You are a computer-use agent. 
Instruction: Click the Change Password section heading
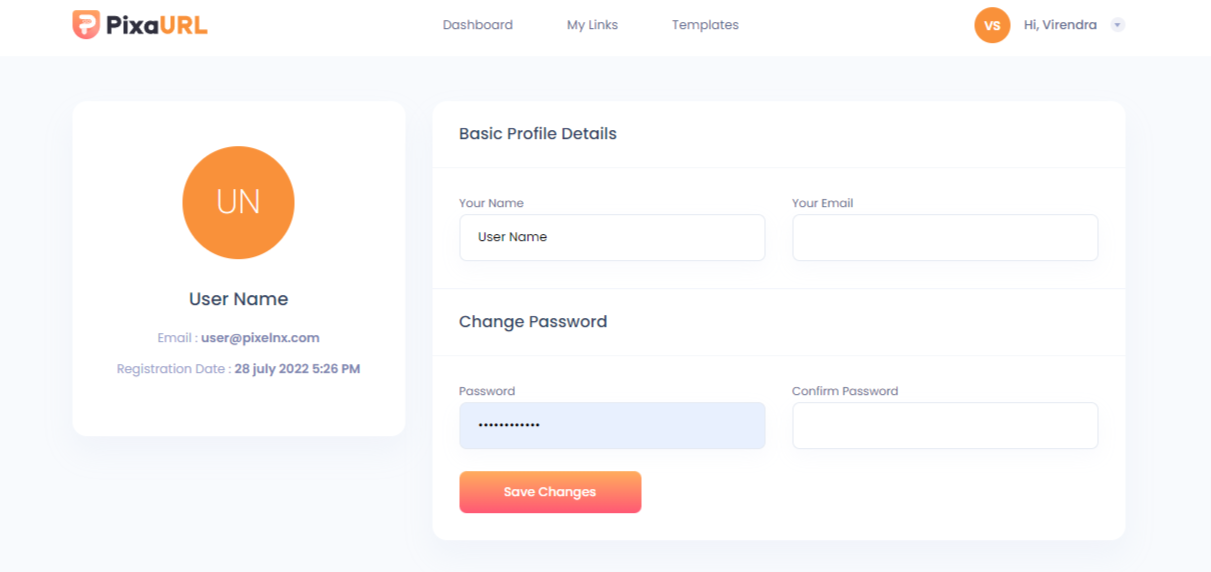[x=532, y=322]
